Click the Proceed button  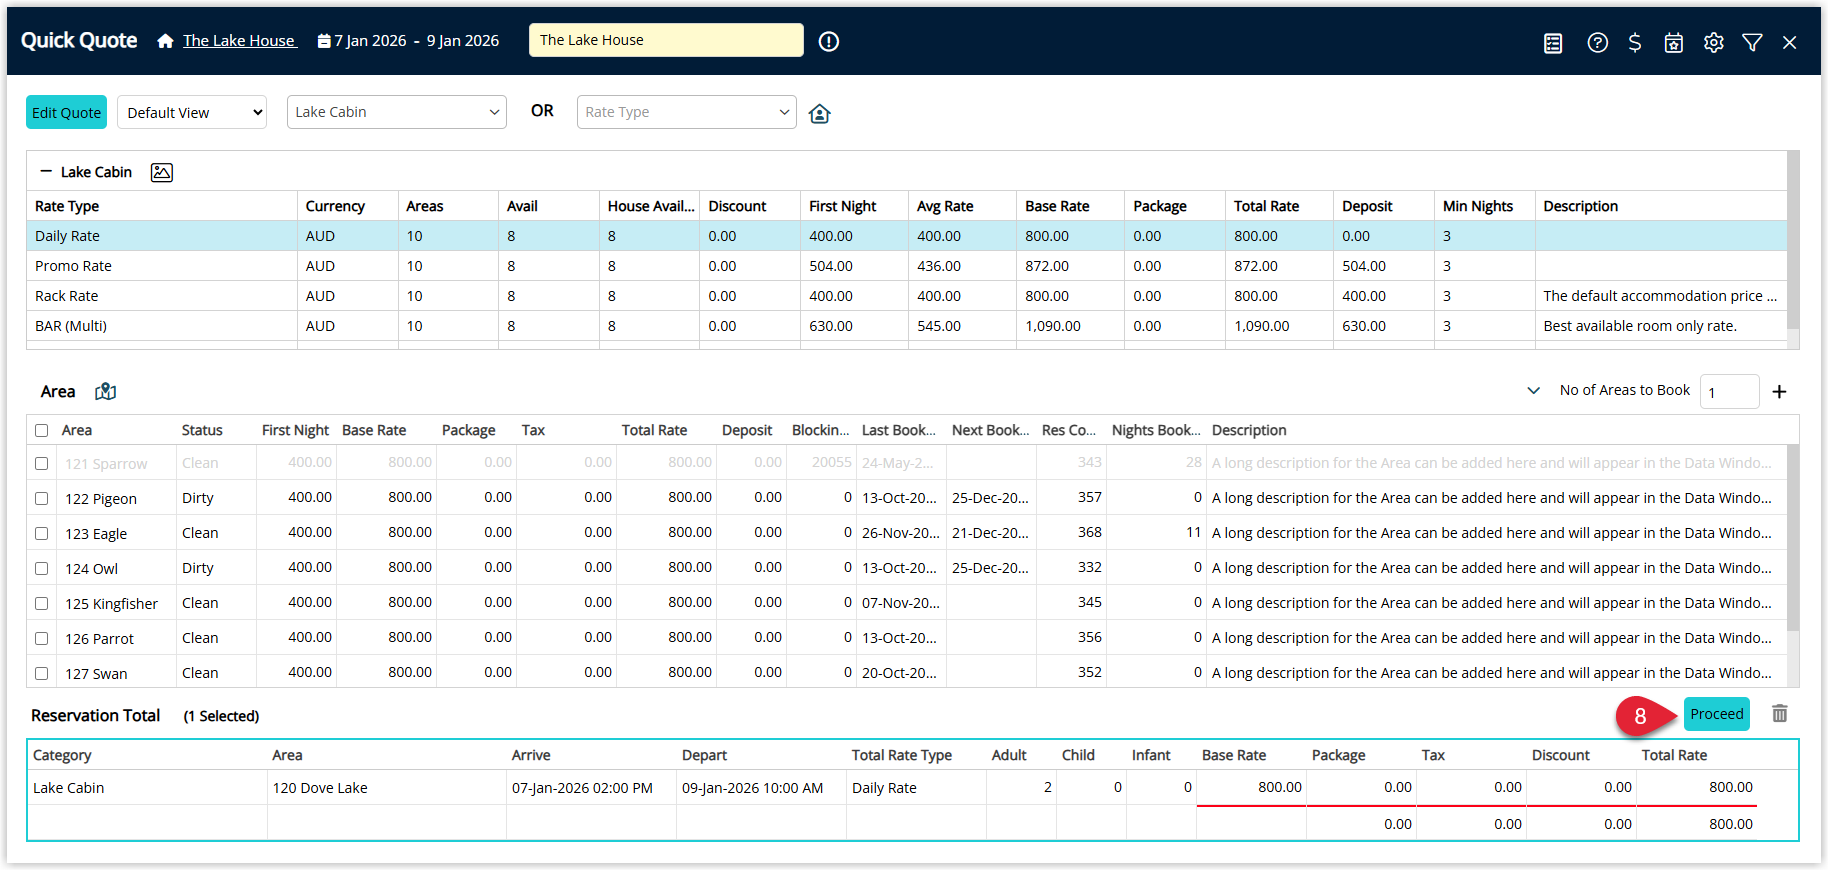1717,714
